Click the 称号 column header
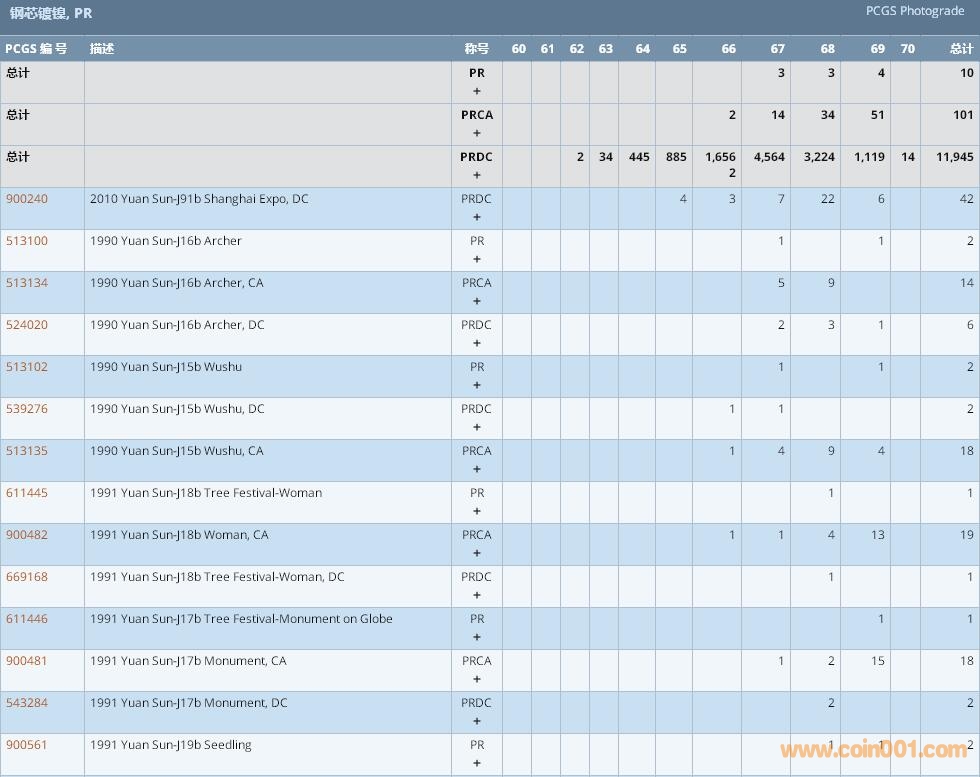This screenshot has height=777, width=980. pos(477,49)
